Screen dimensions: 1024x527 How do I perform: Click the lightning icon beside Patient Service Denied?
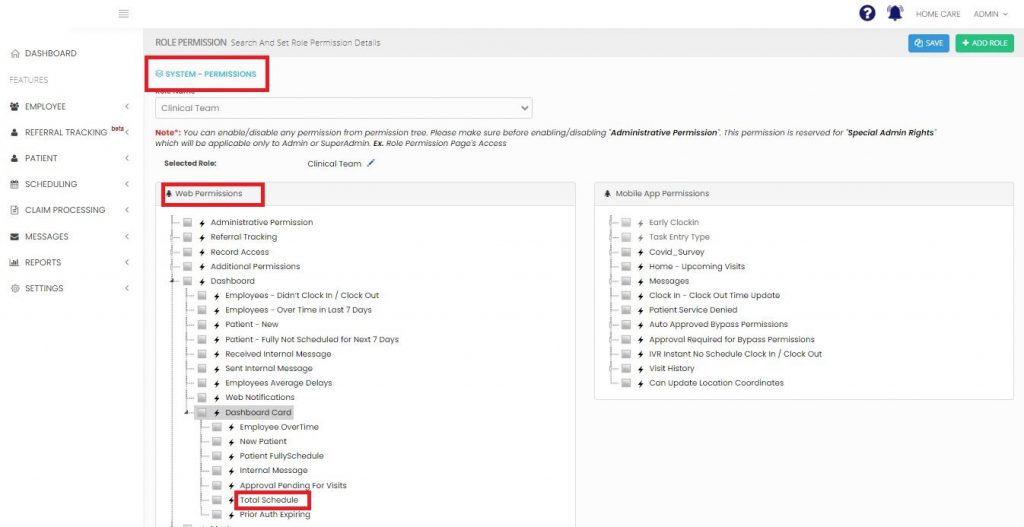[x=641, y=310]
